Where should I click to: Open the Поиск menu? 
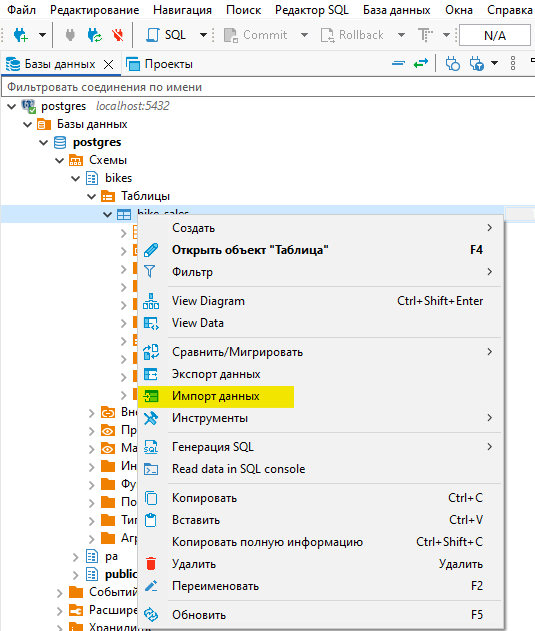[x=244, y=10]
